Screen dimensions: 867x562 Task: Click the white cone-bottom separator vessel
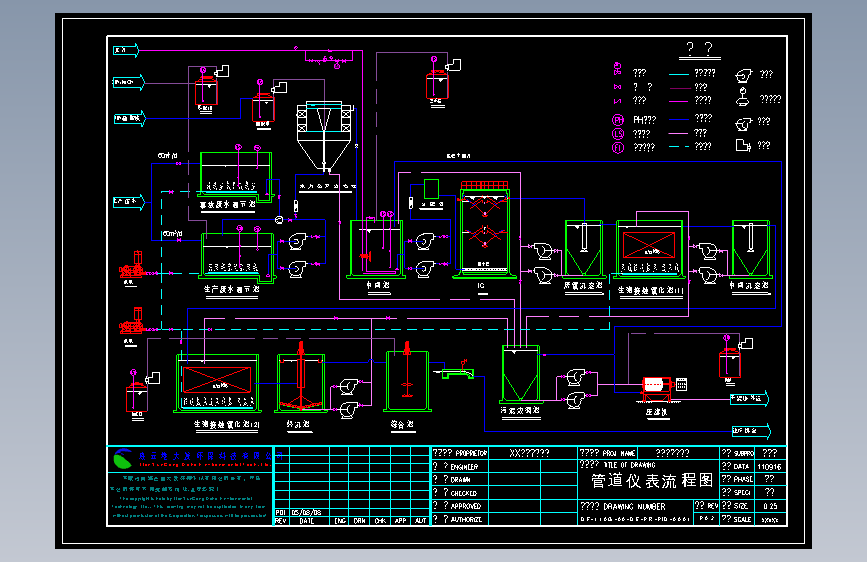click(x=324, y=136)
